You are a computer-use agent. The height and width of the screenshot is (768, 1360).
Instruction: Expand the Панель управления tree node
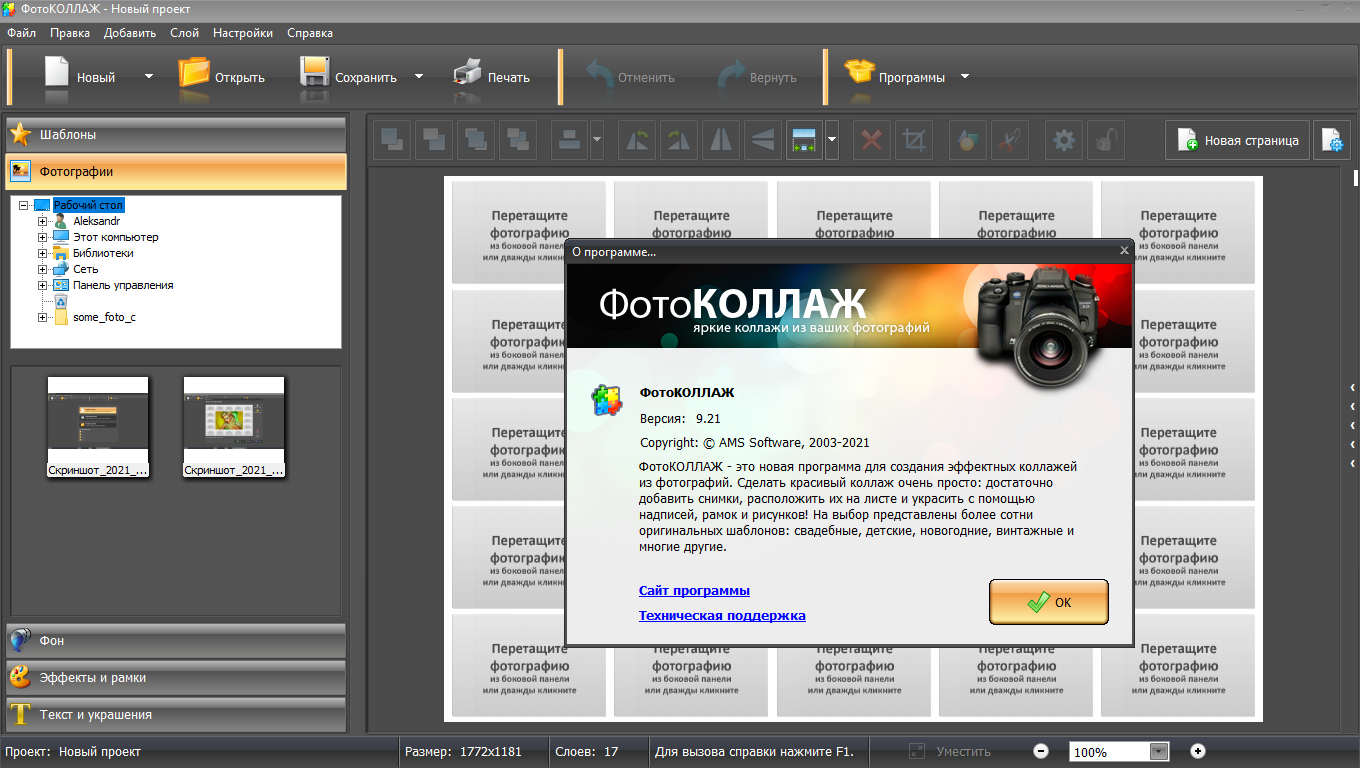(x=42, y=285)
